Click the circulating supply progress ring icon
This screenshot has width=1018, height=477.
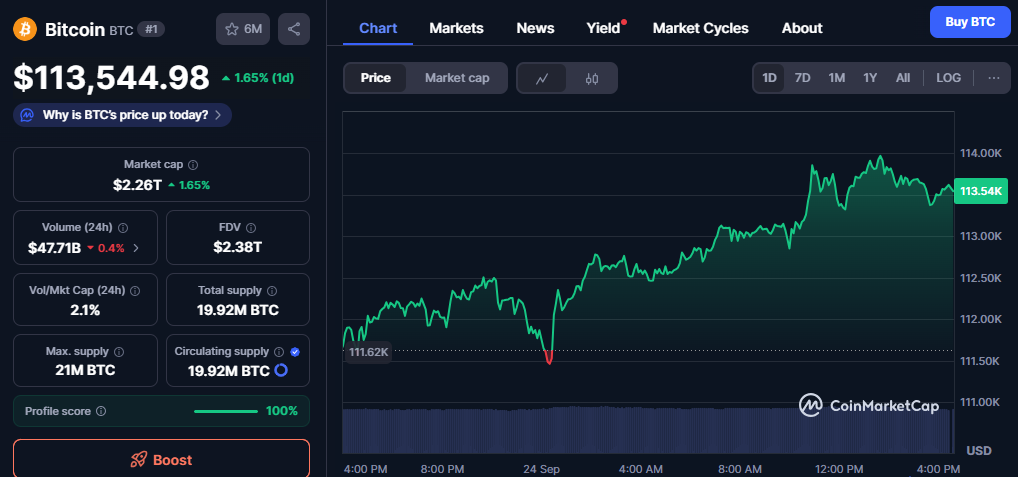281,371
